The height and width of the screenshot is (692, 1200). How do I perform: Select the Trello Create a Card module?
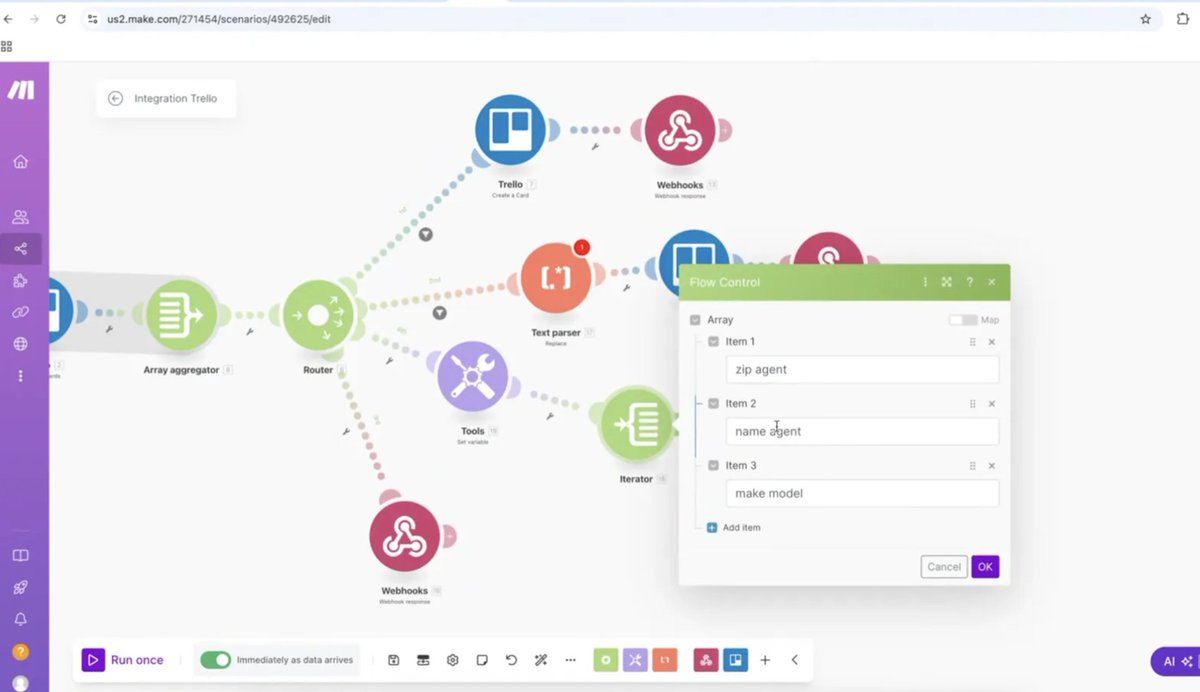coord(511,130)
